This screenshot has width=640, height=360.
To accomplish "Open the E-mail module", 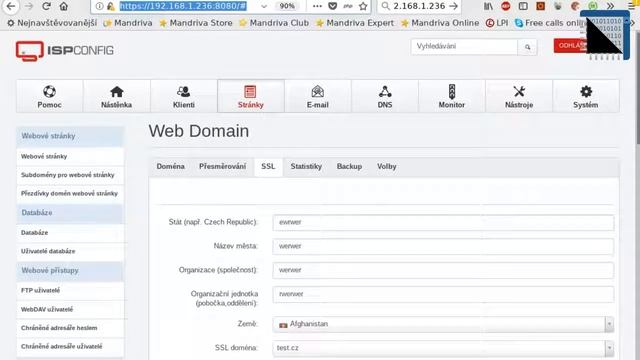I will (318, 96).
